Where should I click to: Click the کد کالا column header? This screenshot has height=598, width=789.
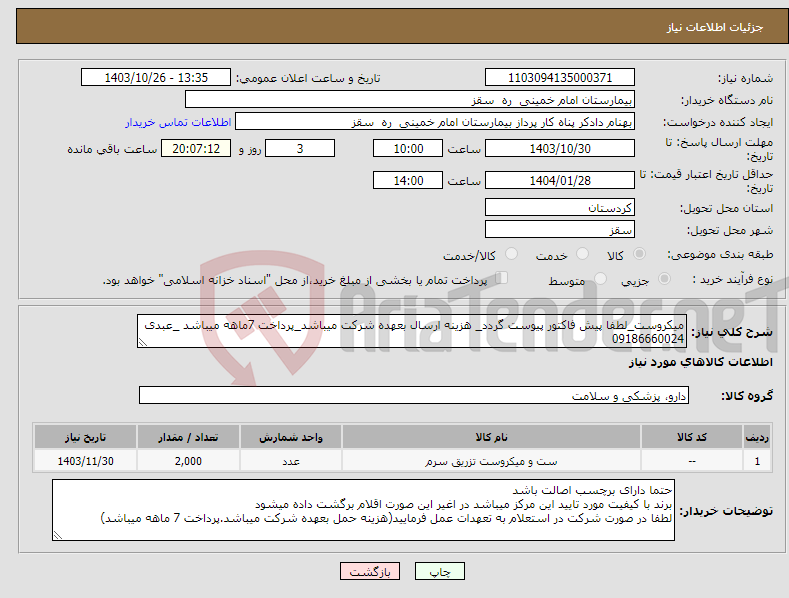click(x=692, y=437)
